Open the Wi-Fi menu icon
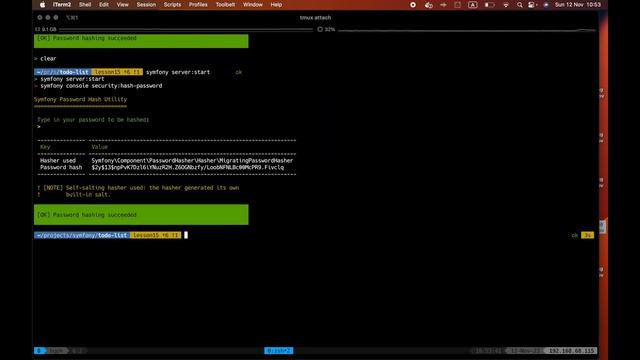 pyautogui.click(x=506, y=5)
